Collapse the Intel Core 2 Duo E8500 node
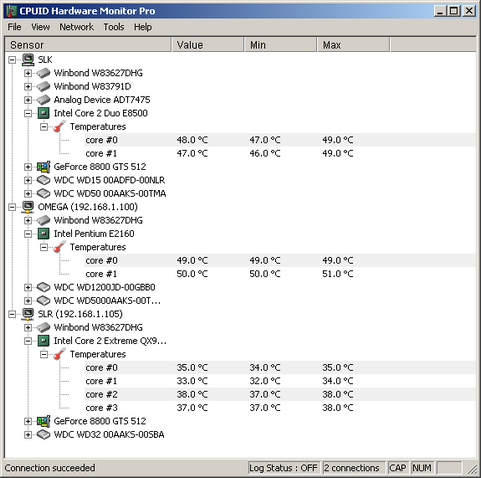Viewport: 481px width, 478px height. tap(28, 113)
